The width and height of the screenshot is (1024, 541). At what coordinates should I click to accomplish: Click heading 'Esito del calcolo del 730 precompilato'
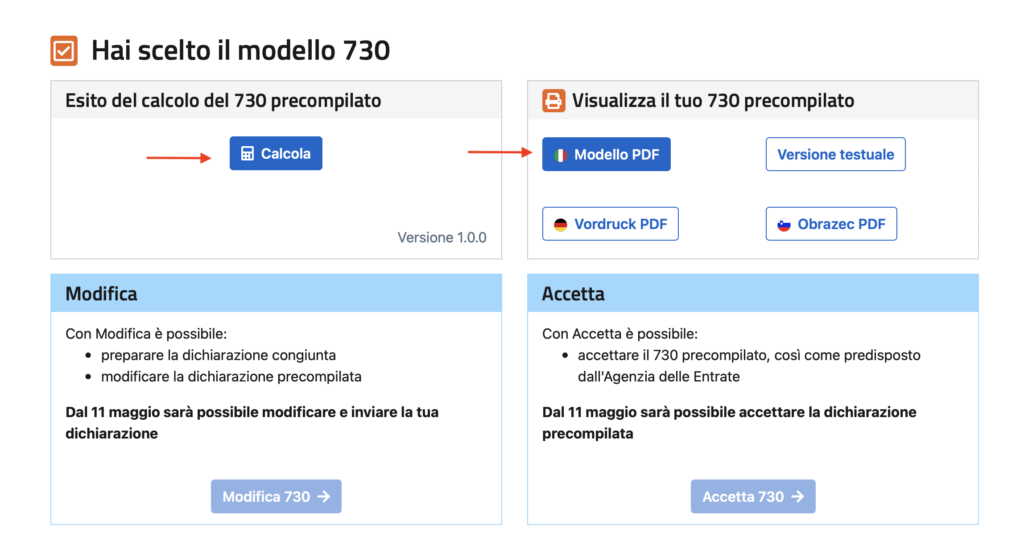(223, 101)
